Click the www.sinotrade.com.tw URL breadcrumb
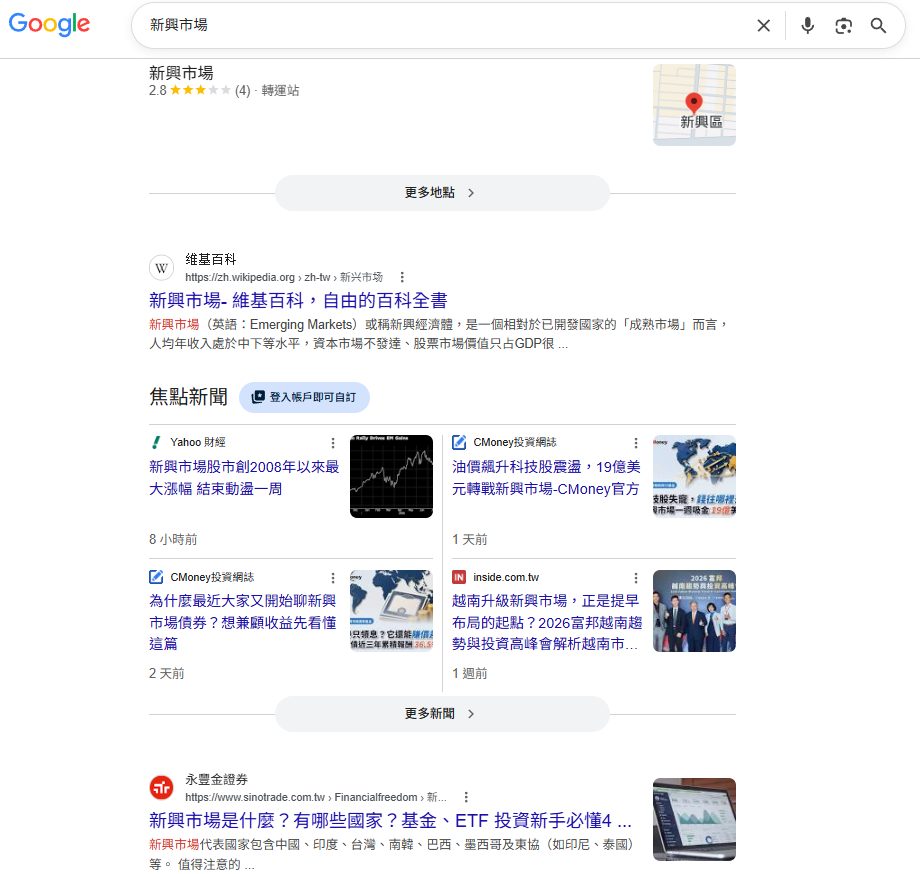The height and width of the screenshot is (874, 920). pos(316,797)
